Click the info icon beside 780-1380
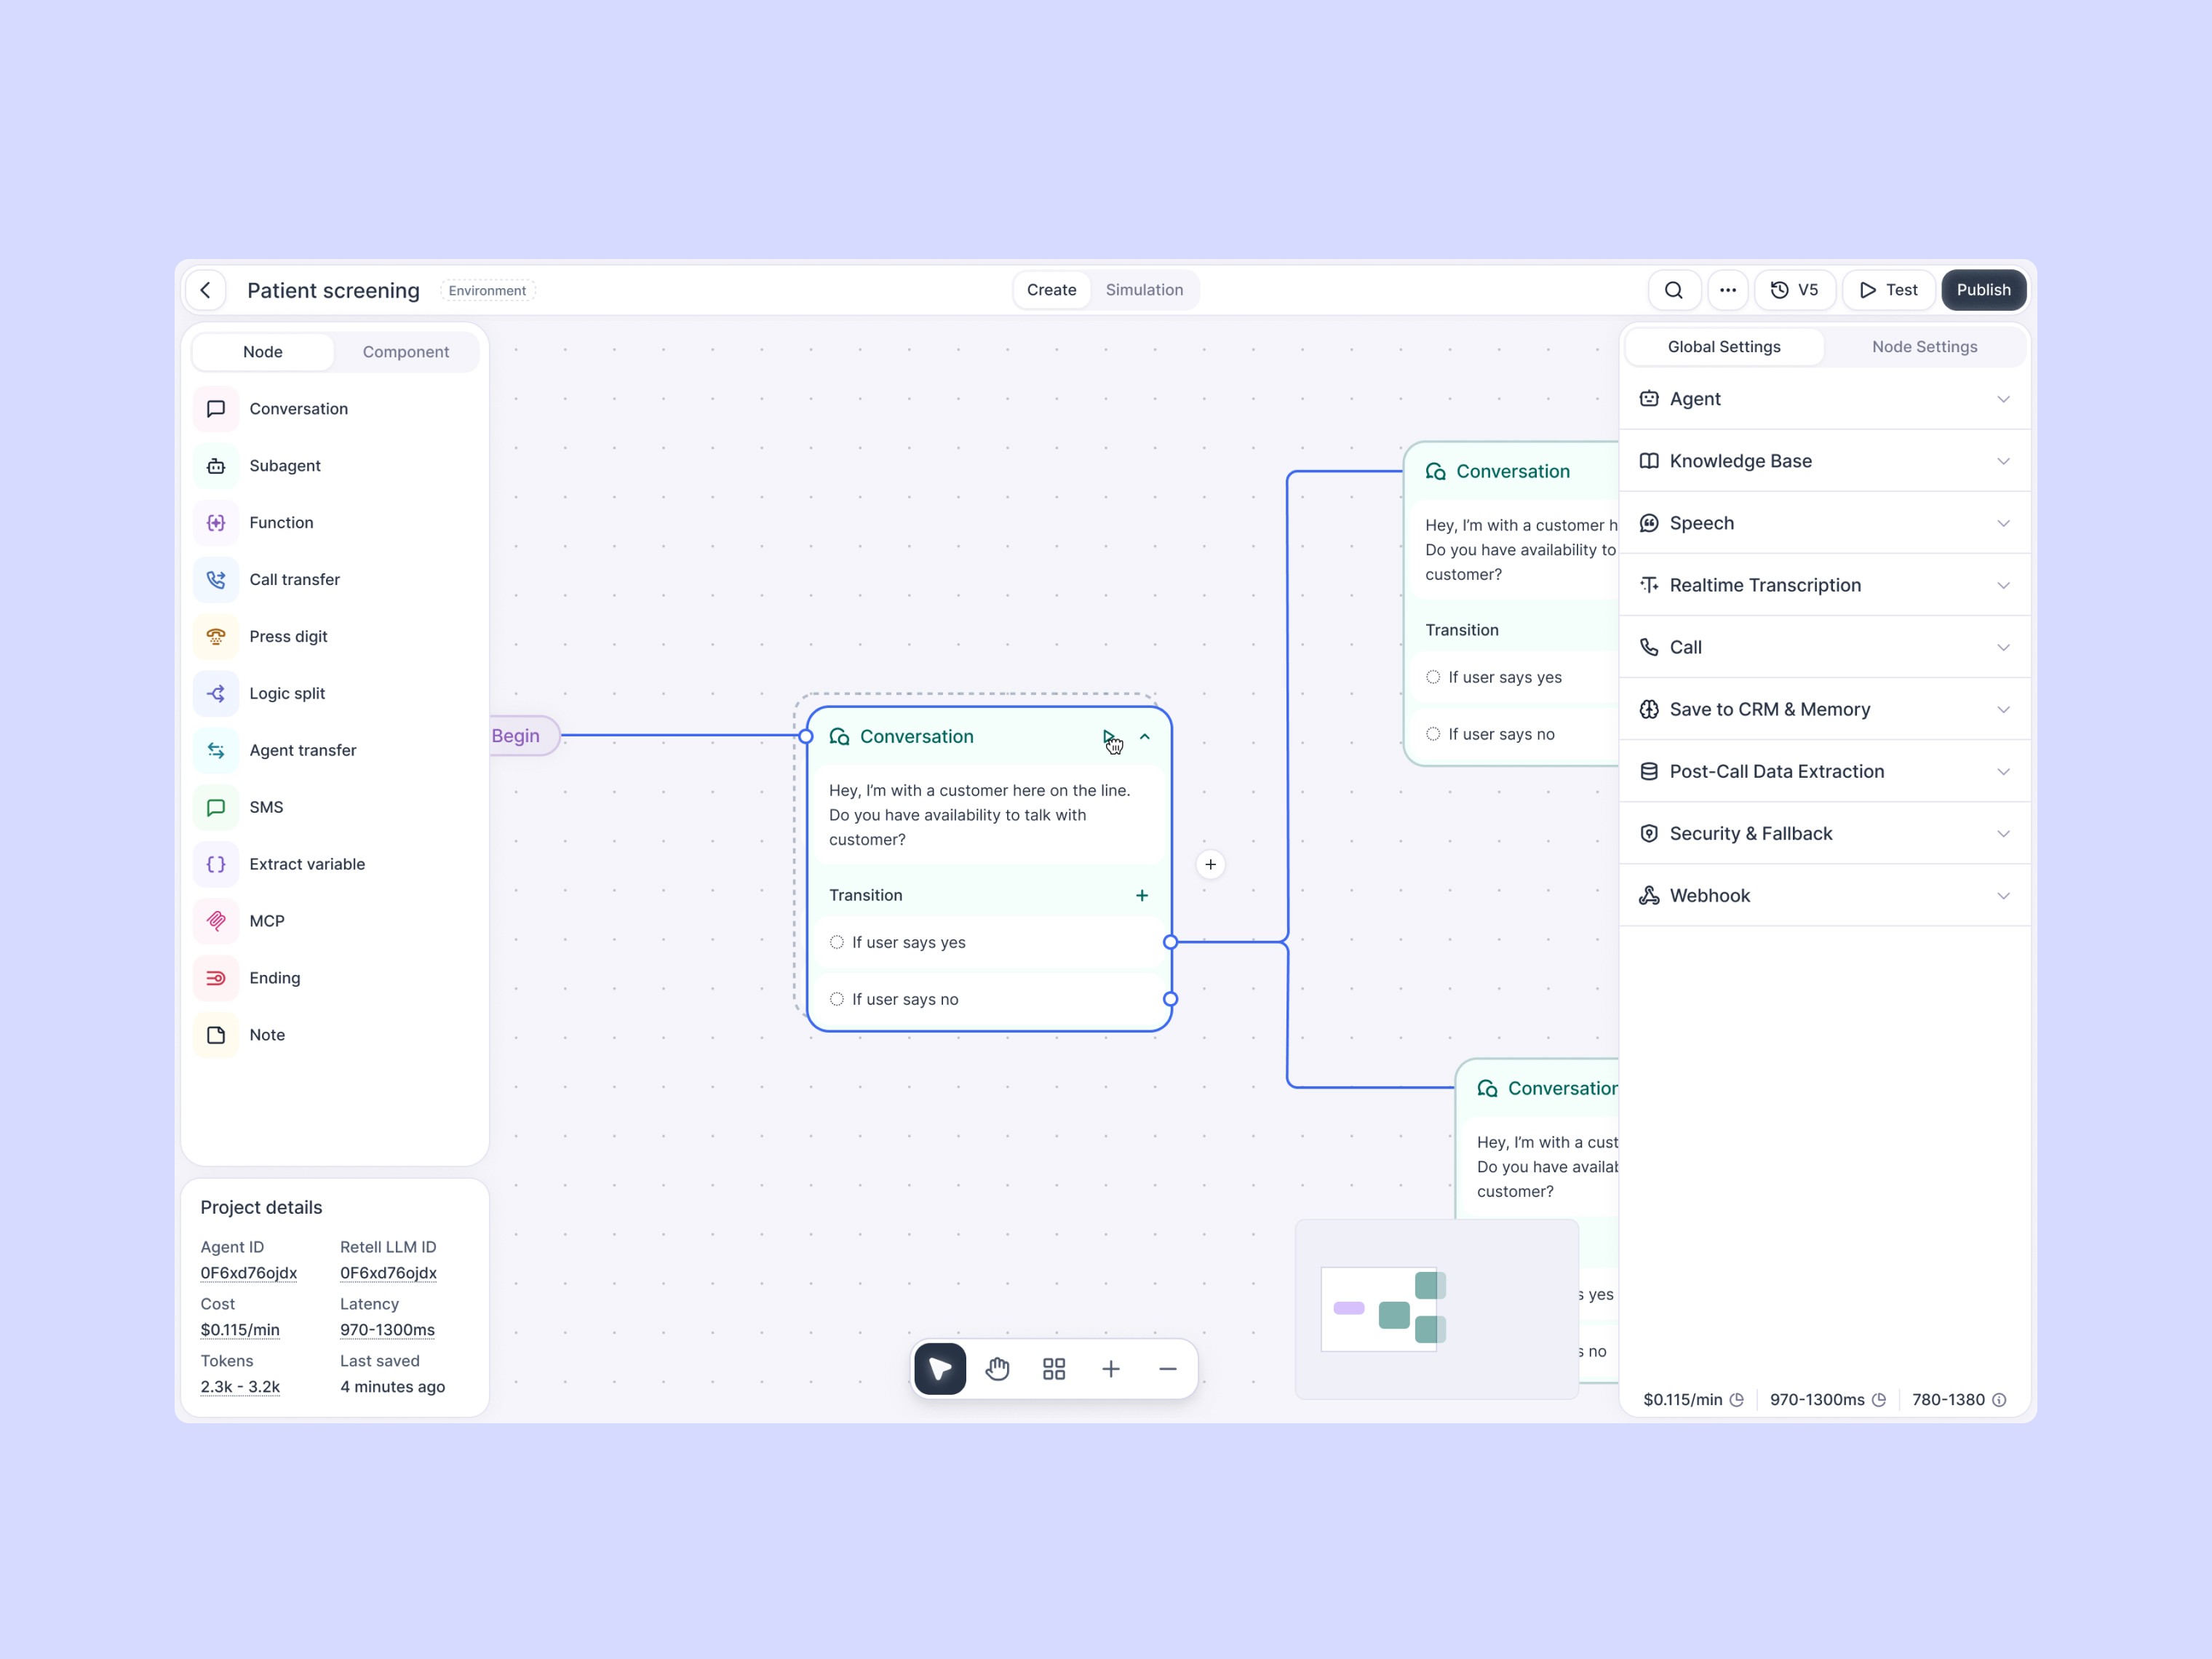2212x1659 pixels. click(x=1999, y=1401)
